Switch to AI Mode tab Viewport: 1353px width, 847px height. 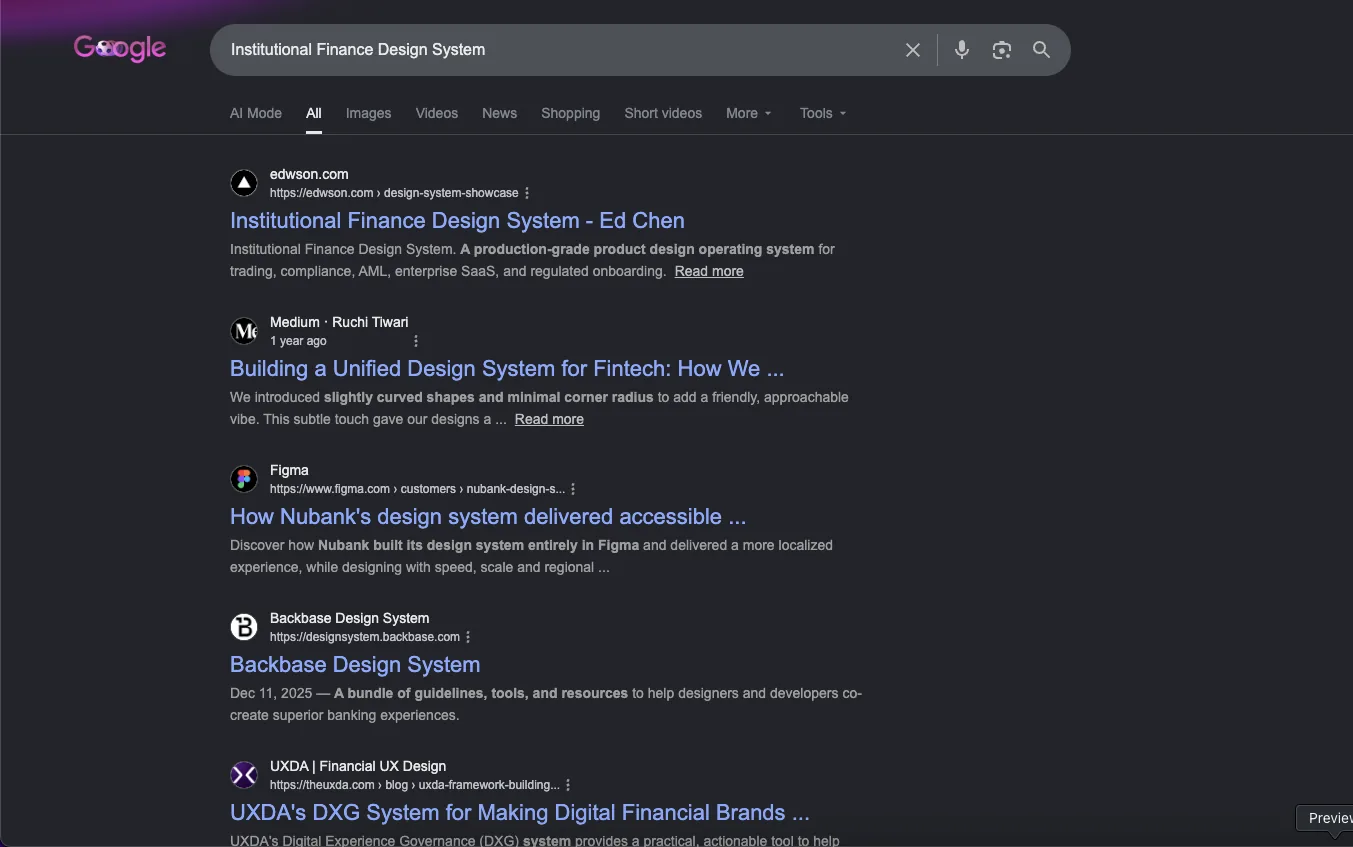[256, 113]
